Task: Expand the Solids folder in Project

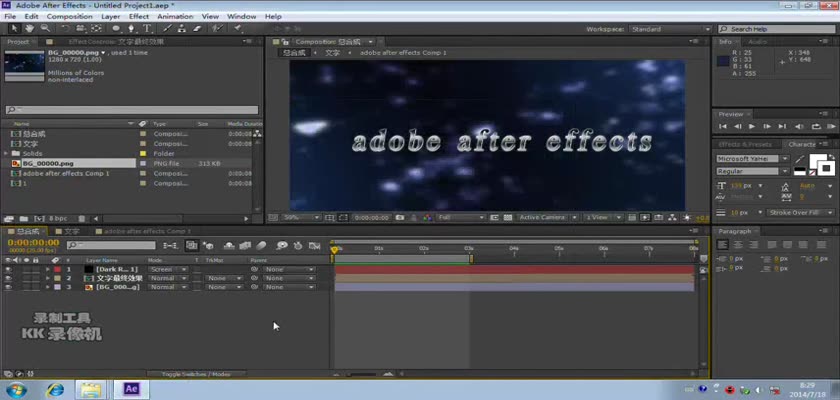Action: tap(6, 154)
